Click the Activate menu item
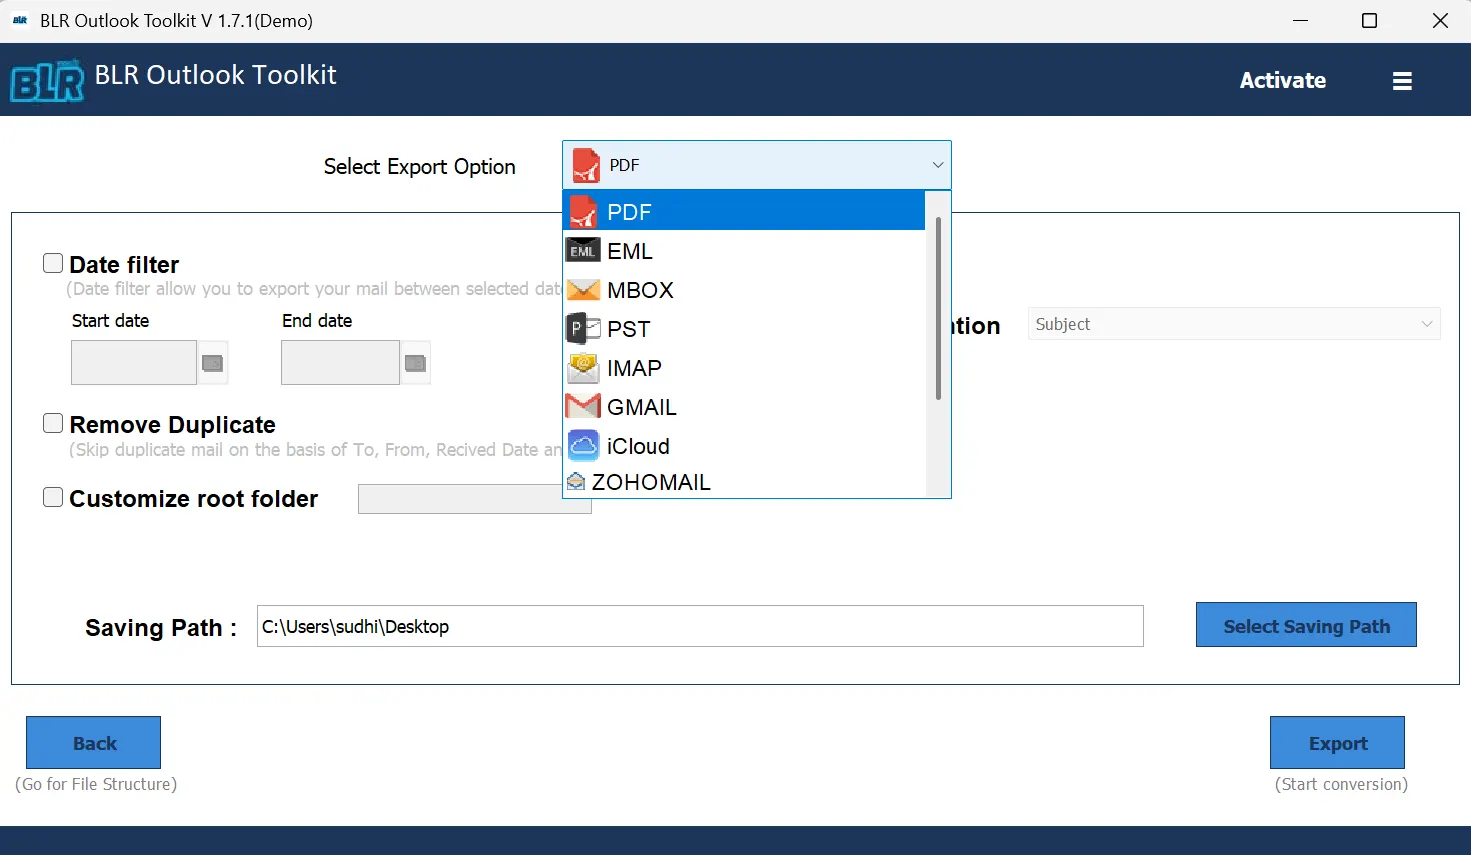 (x=1283, y=80)
